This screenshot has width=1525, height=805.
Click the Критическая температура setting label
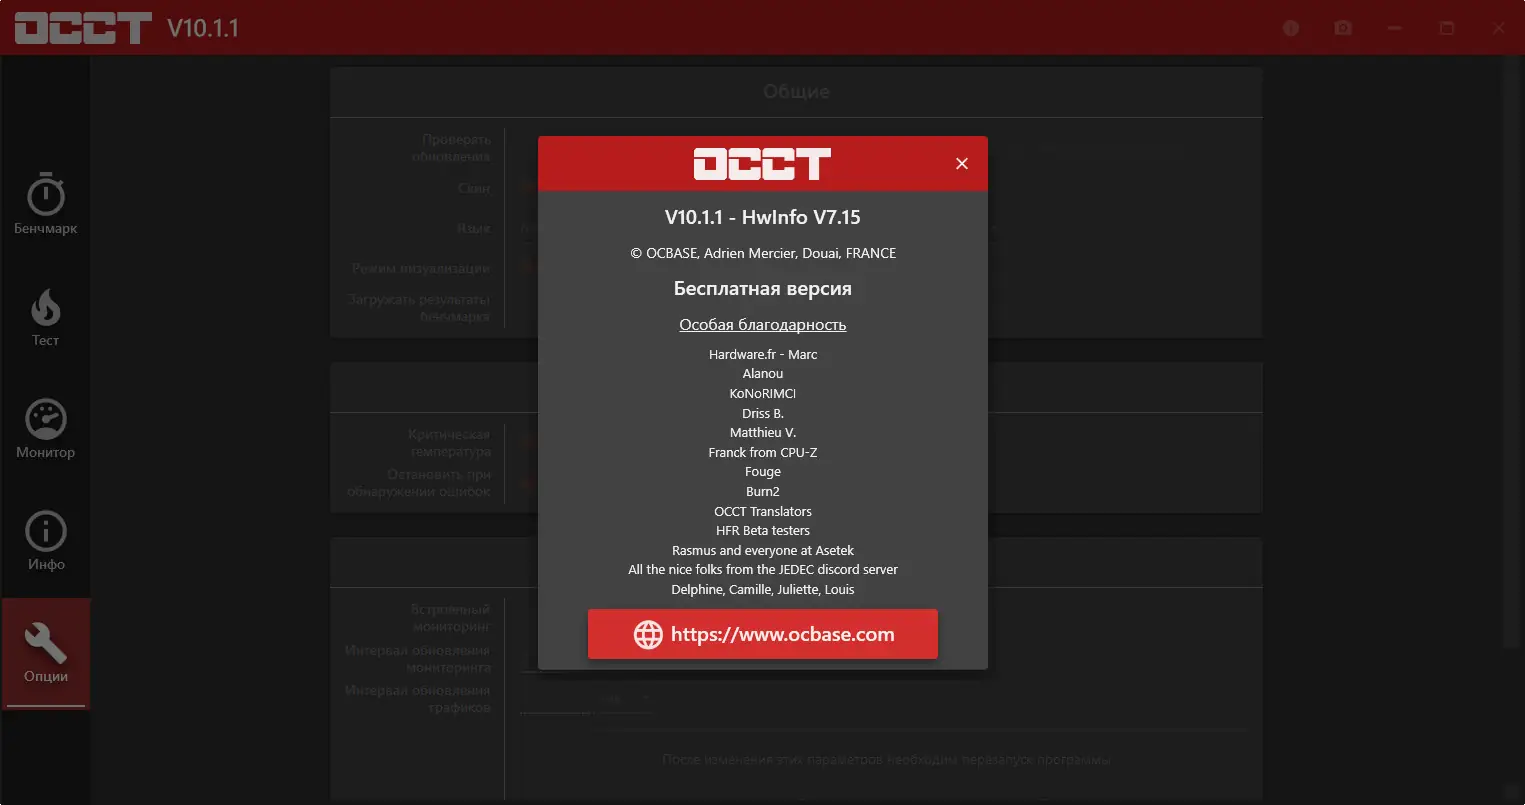tap(449, 443)
